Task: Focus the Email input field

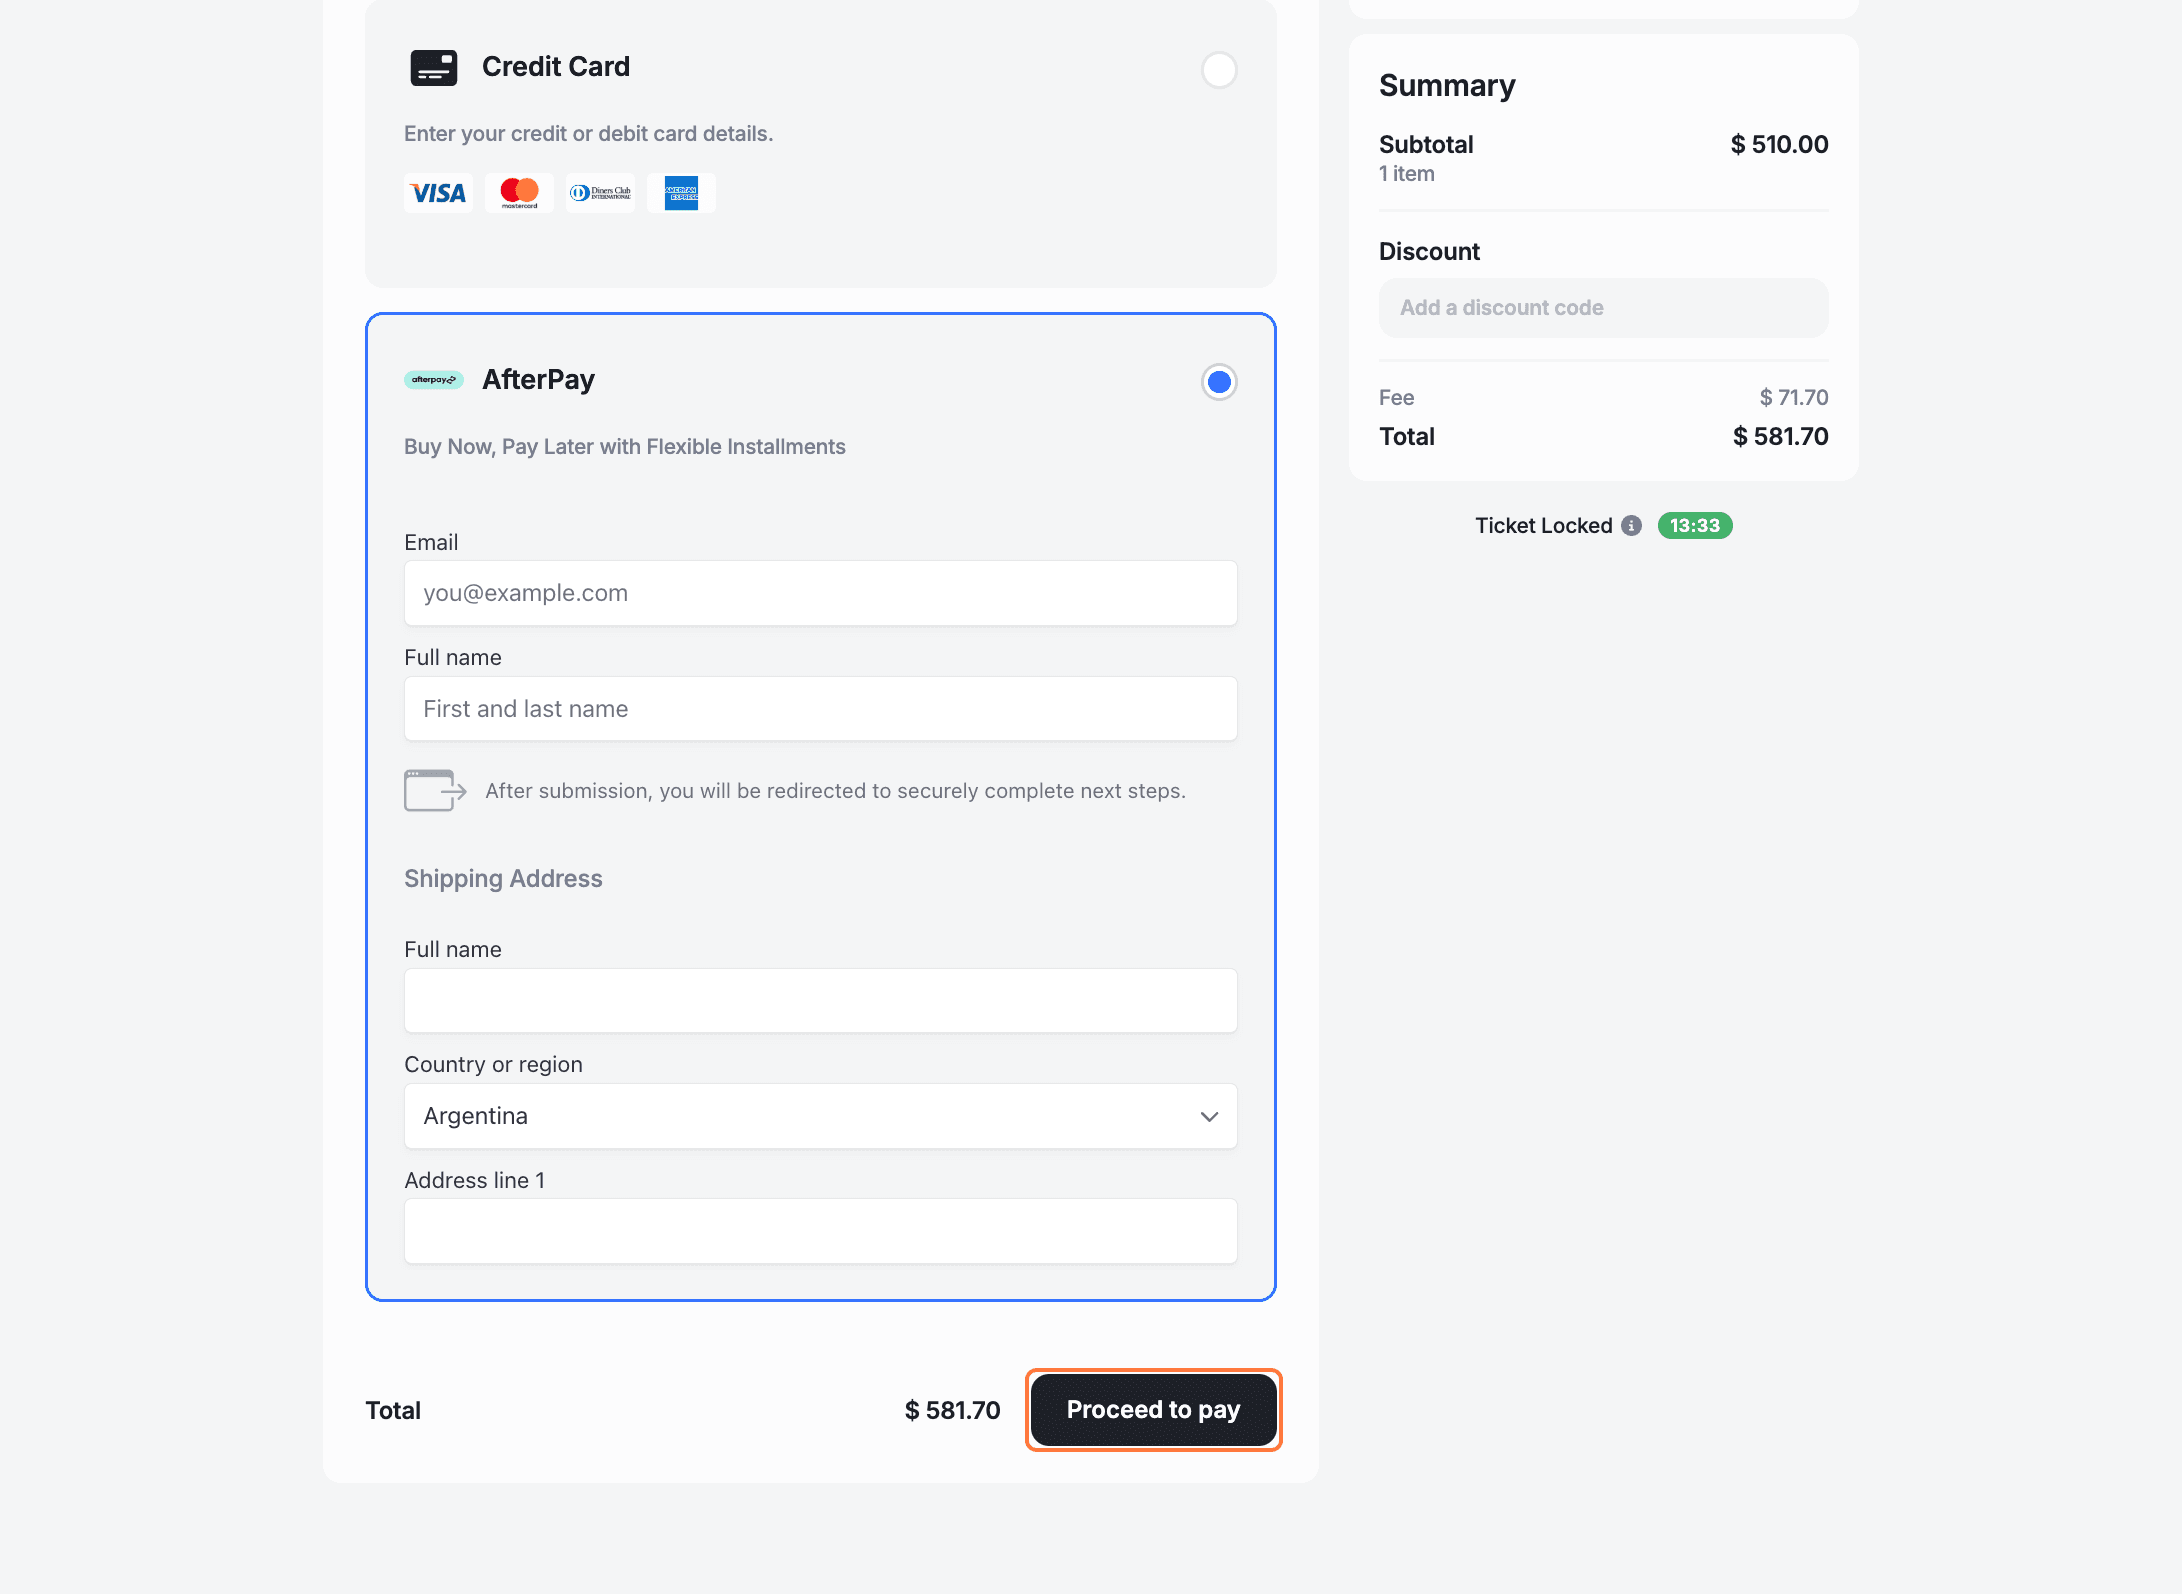Action: pos(820,593)
